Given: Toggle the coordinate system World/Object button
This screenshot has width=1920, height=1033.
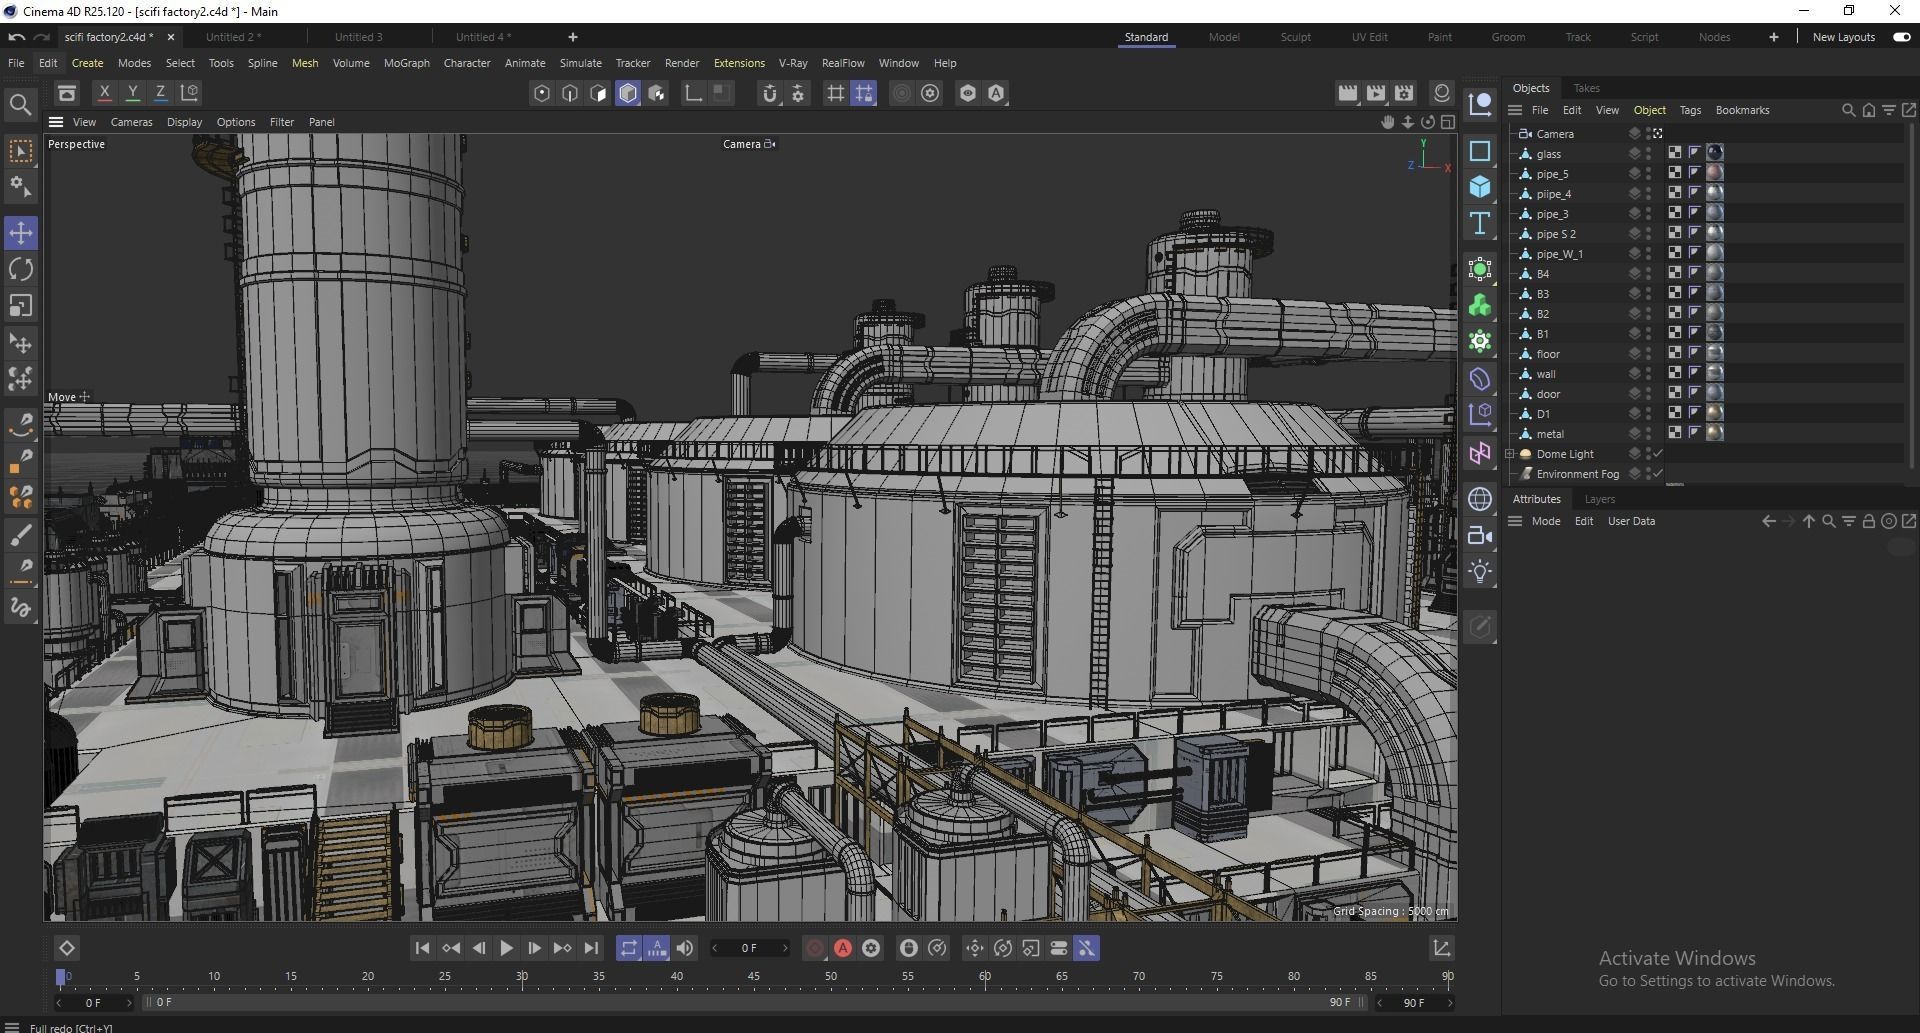Looking at the screenshot, I should pos(189,93).
